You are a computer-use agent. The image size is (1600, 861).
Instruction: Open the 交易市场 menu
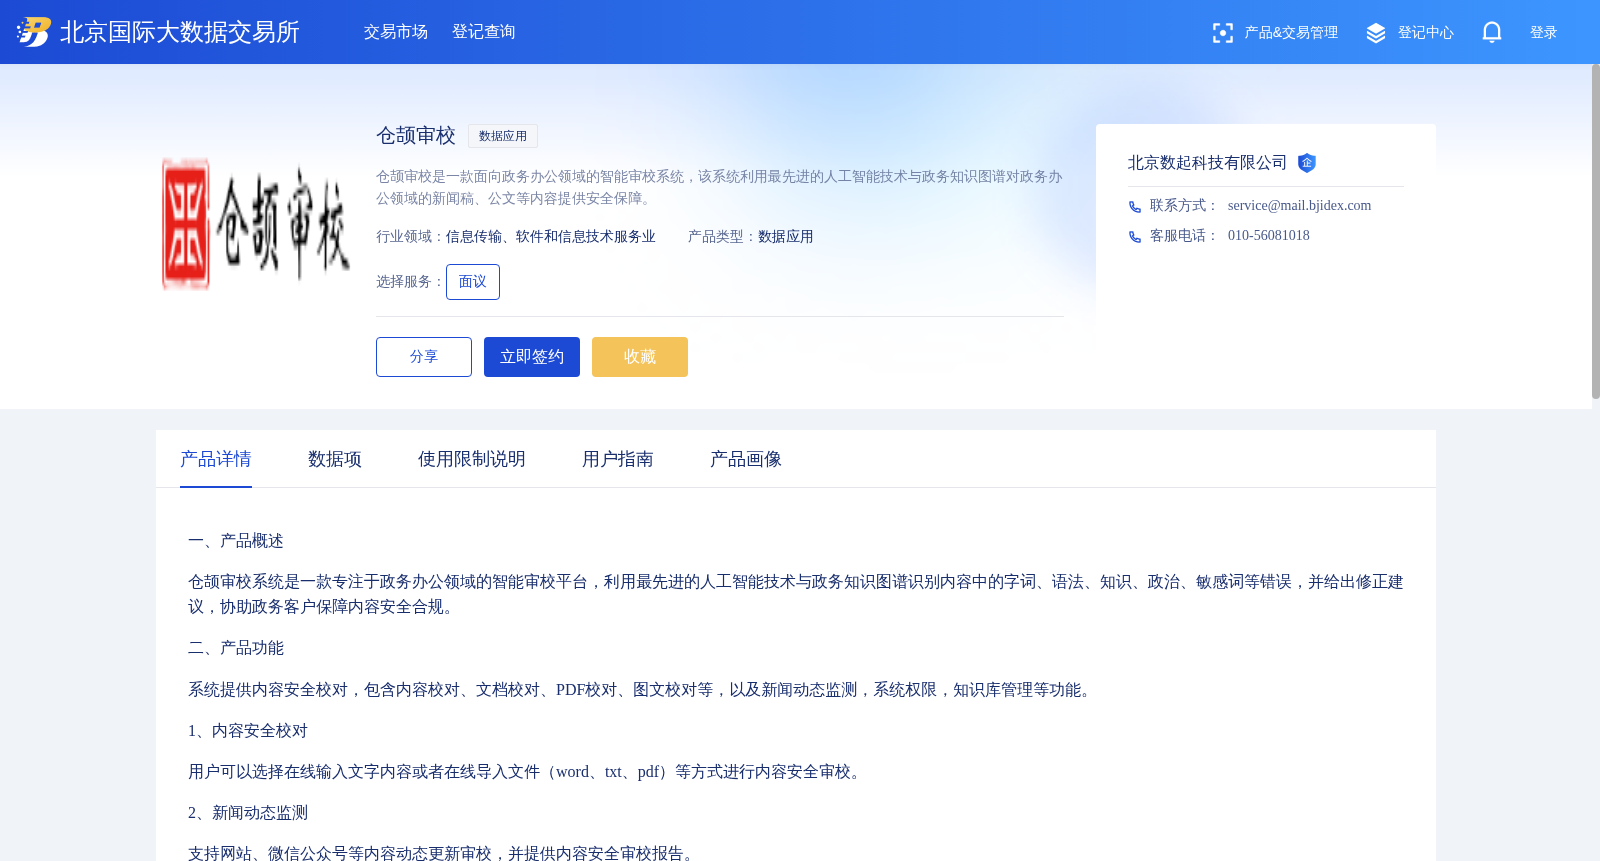[x=396, y=32]
